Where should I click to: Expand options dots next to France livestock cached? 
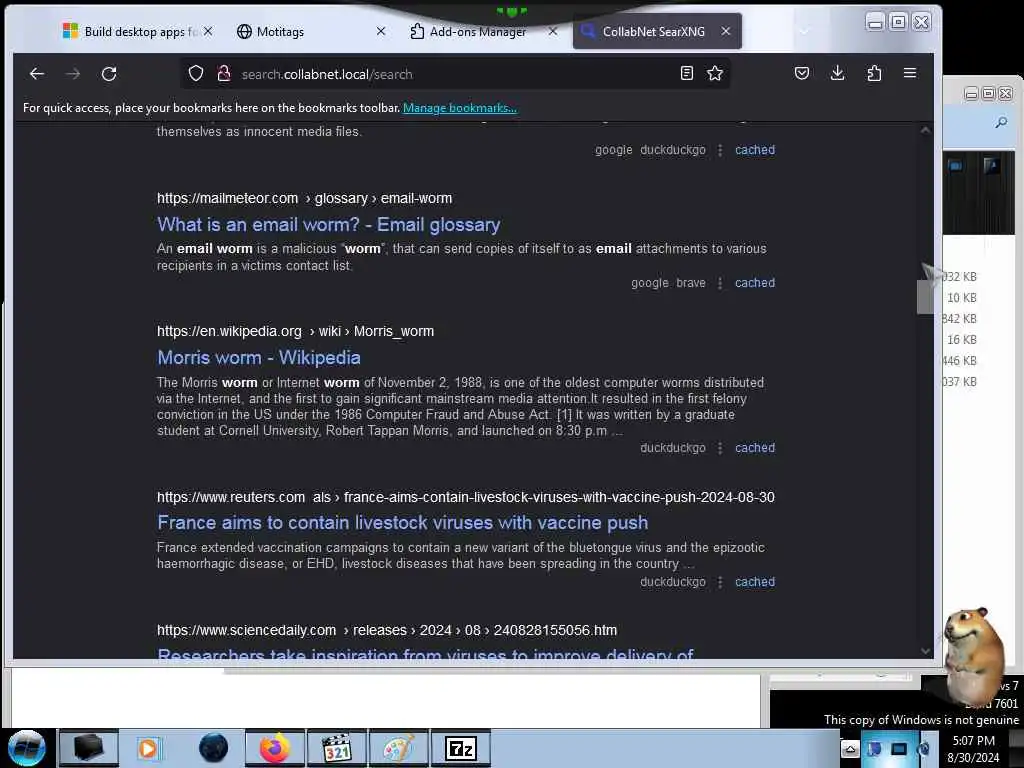[x=720, y=582]
